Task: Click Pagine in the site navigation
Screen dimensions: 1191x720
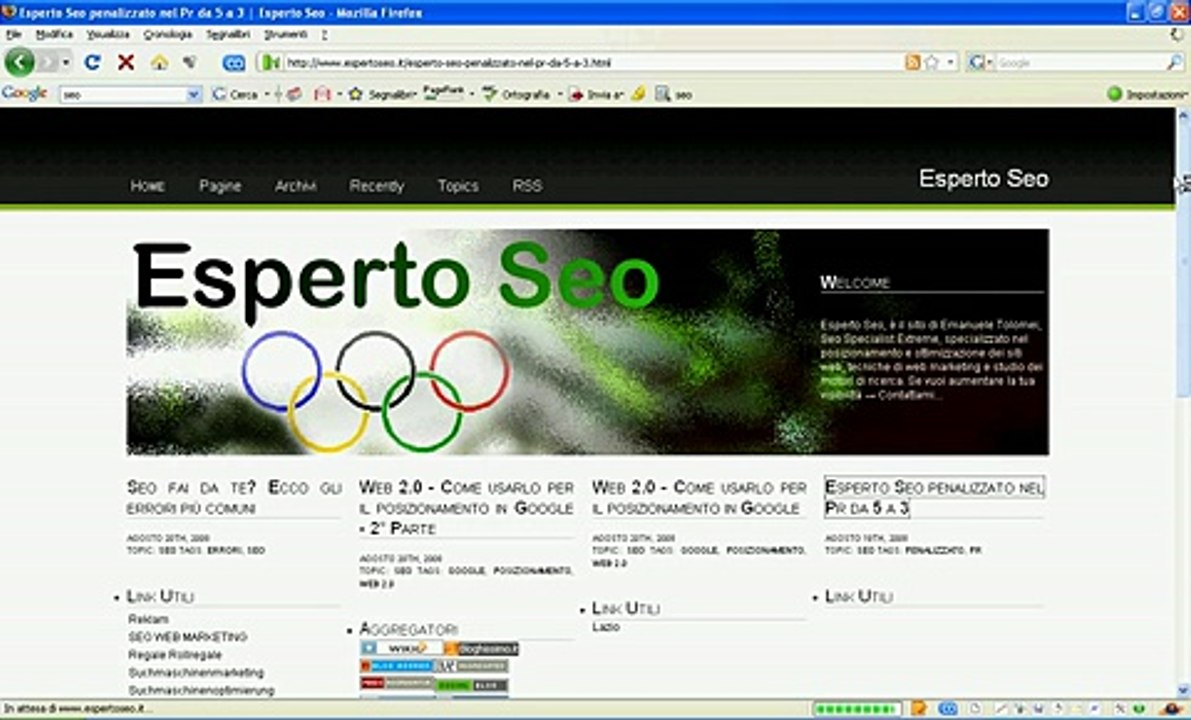Action: pos(220,186)
